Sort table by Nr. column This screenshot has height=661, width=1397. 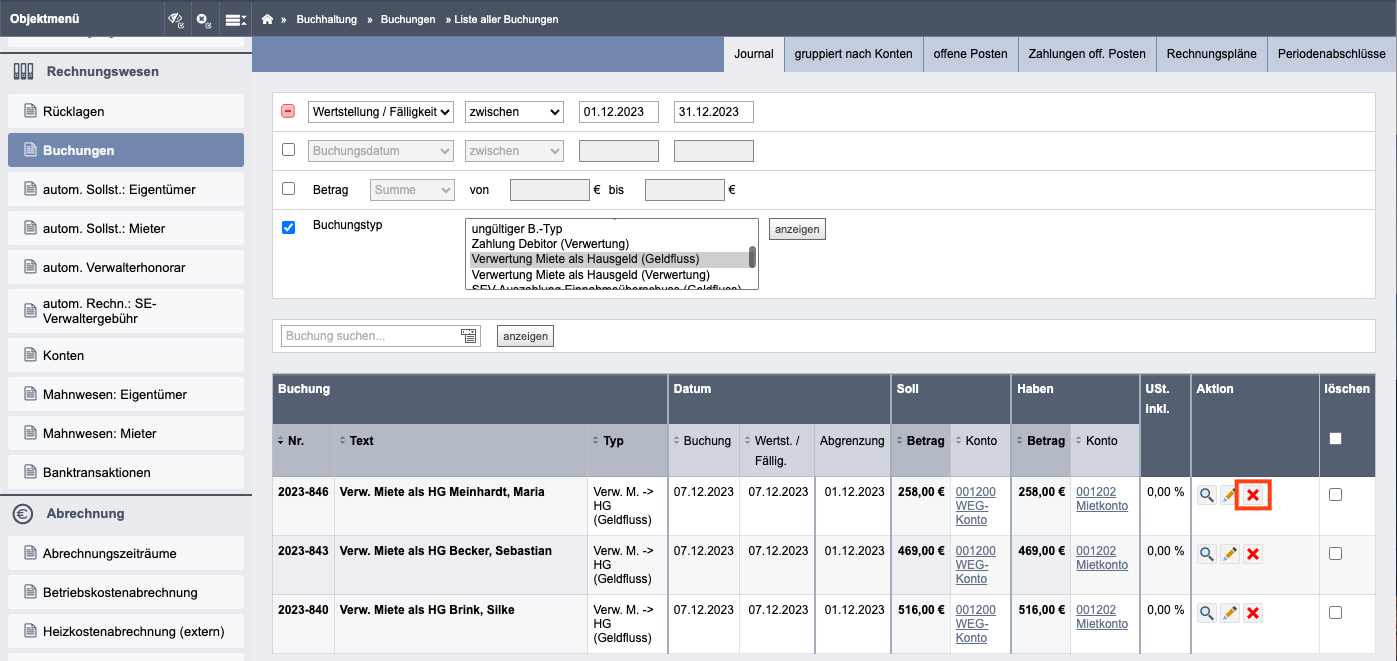click(291, 441)
